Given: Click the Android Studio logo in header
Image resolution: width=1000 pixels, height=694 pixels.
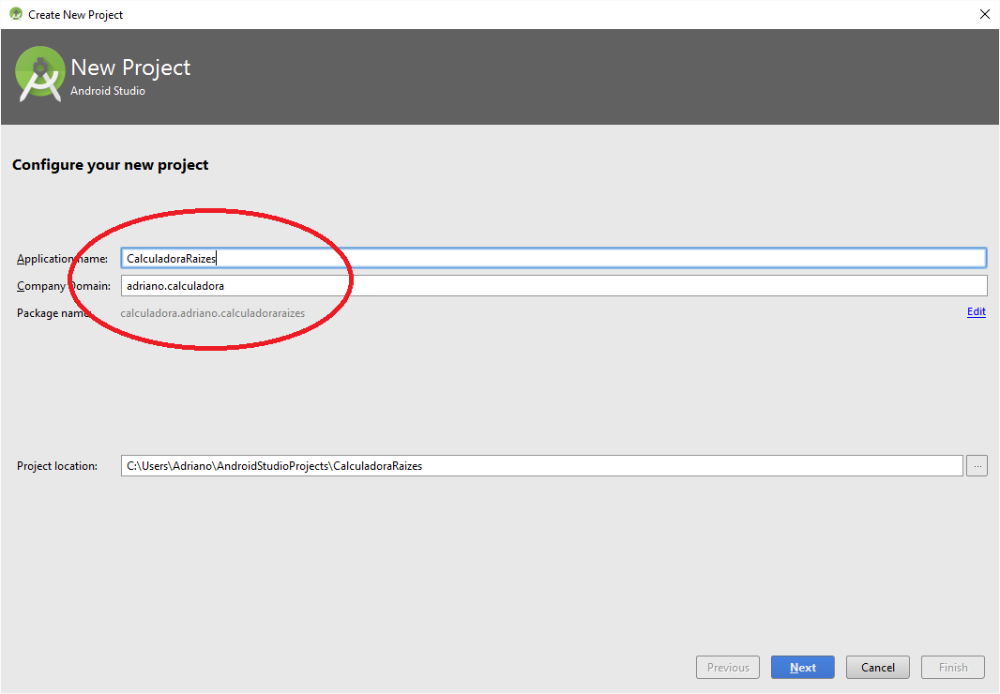Looking at the screenshot, I should click(x=40, y=73).
